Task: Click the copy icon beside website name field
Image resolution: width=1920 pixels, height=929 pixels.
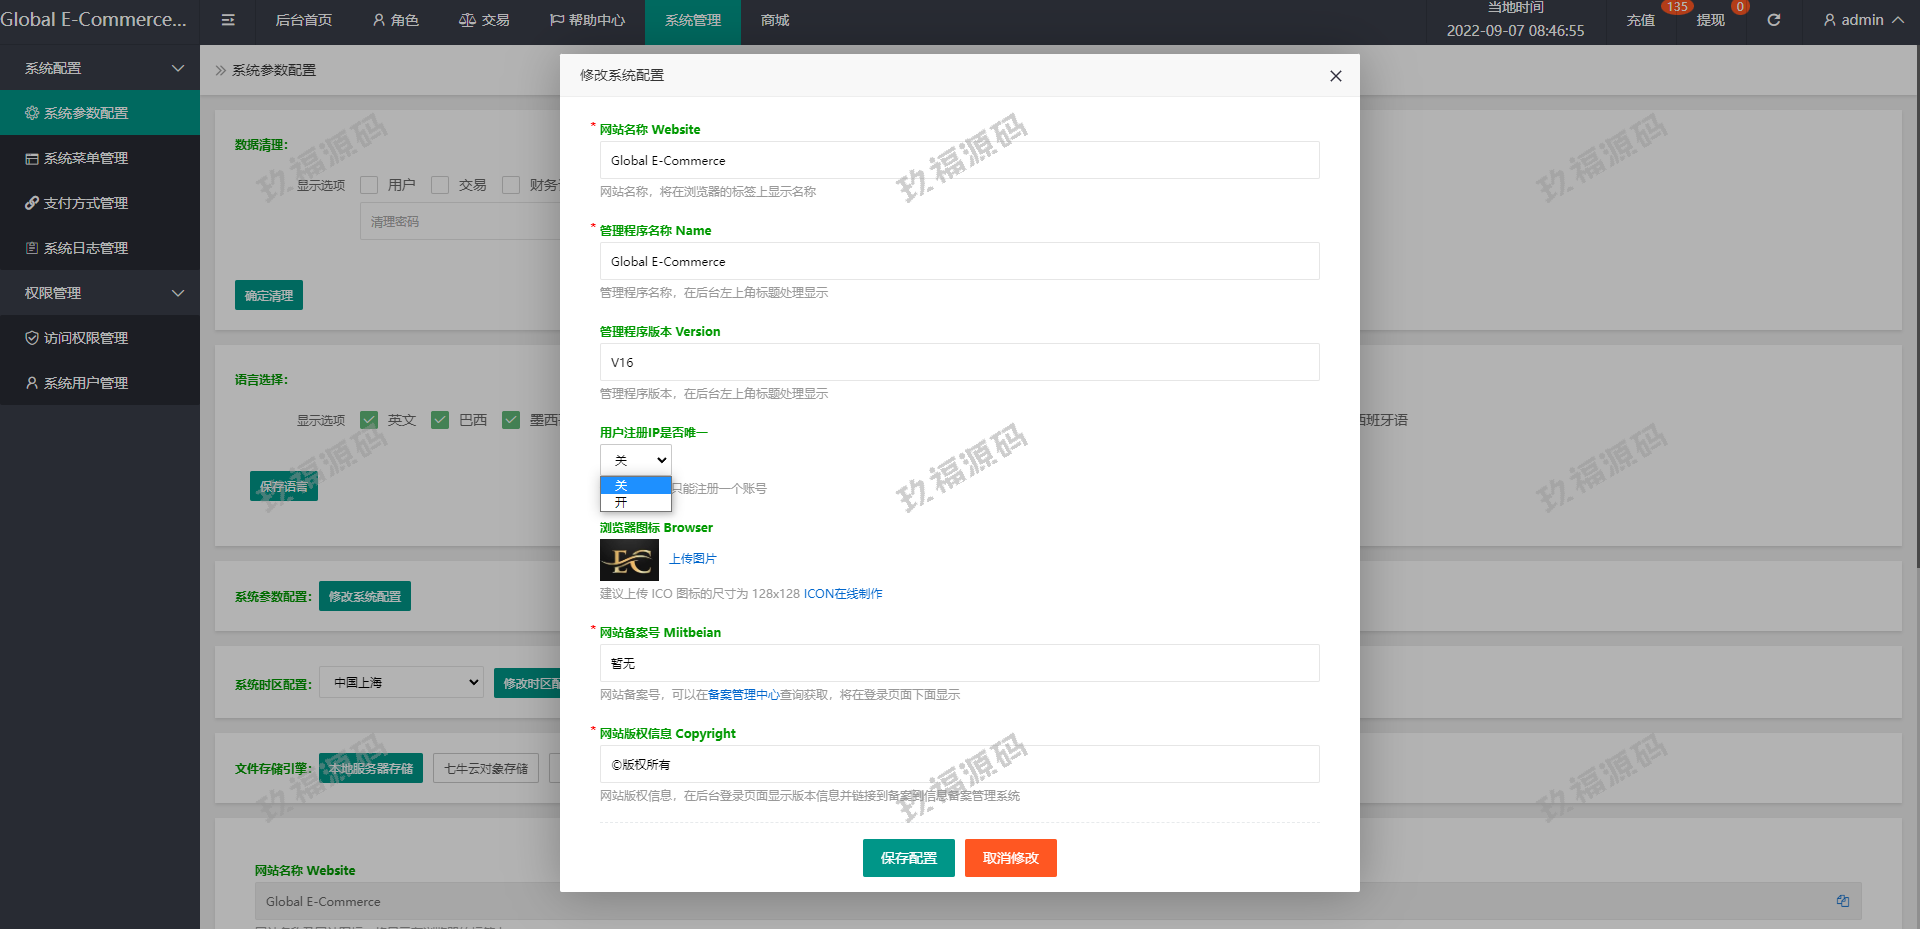Action: point(1842,901)
